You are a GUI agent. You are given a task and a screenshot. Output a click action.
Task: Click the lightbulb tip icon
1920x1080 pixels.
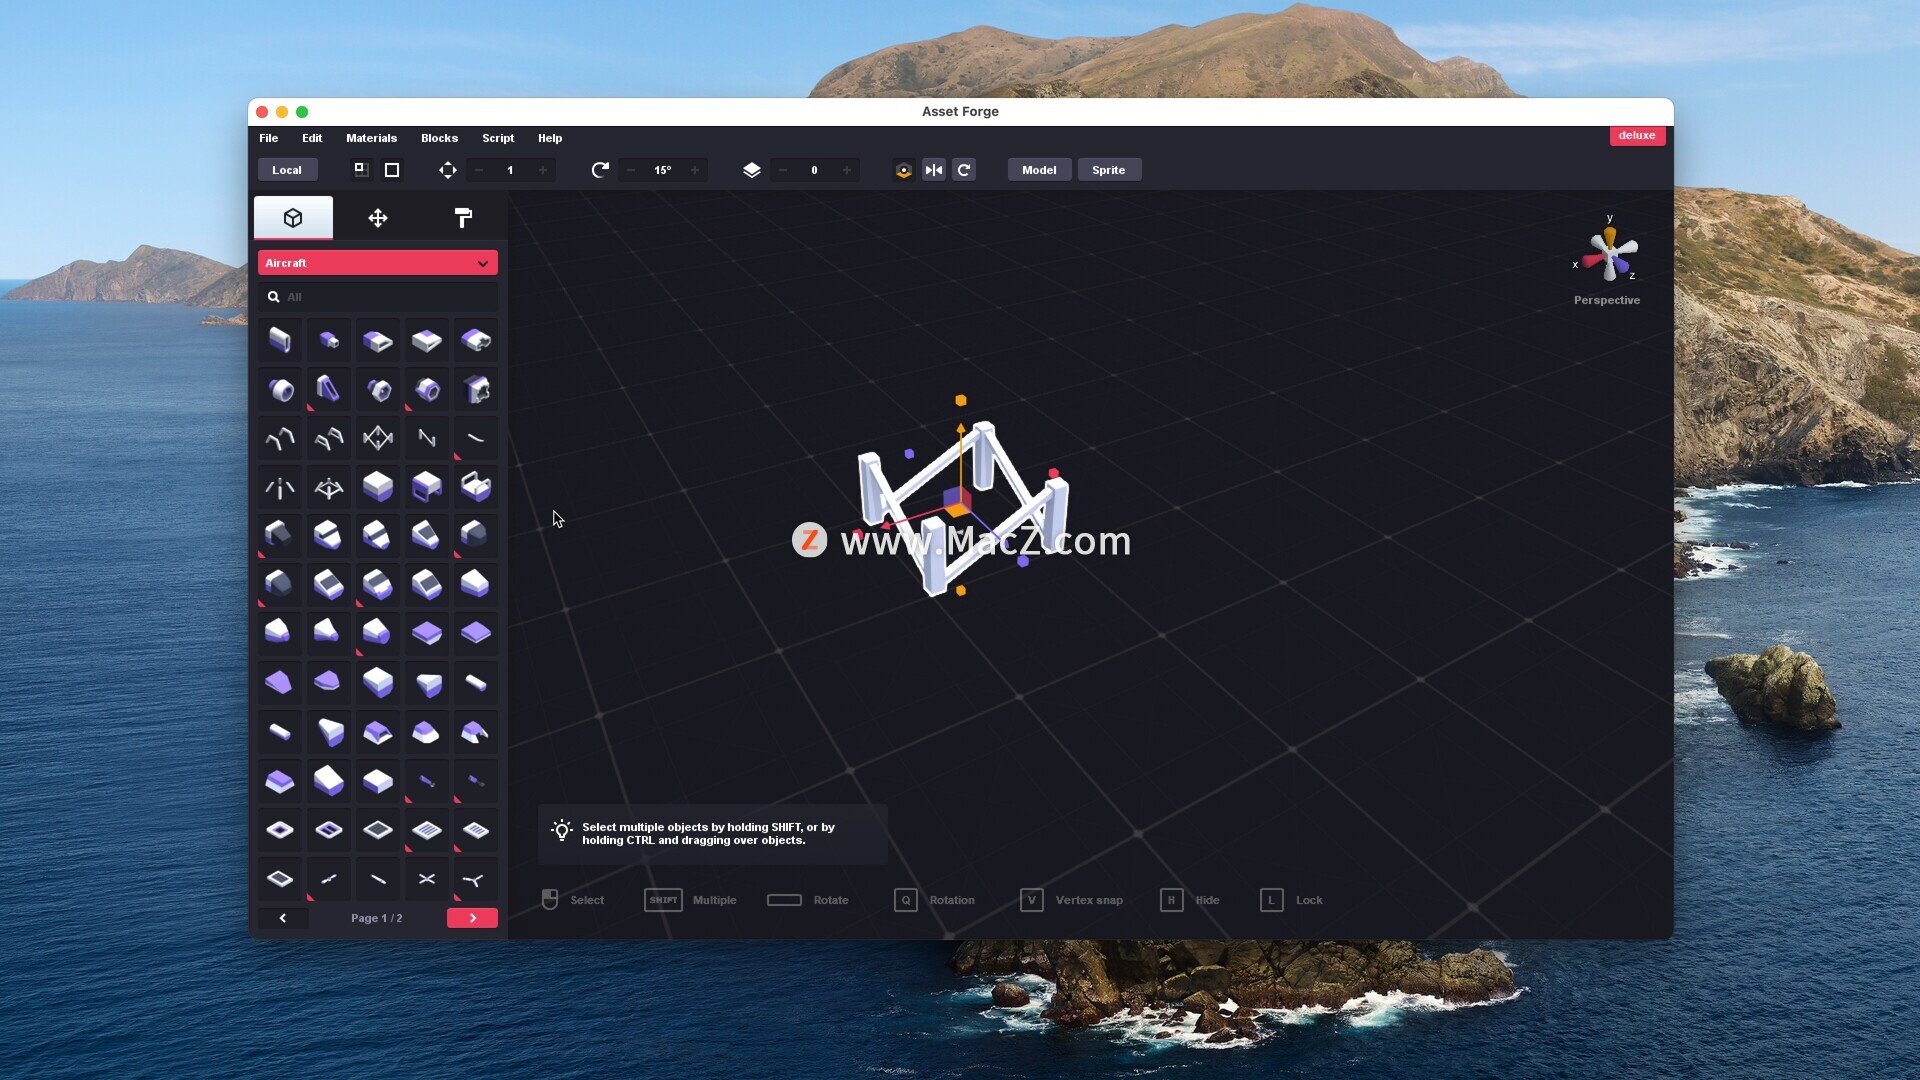click(x=562, y=831)
